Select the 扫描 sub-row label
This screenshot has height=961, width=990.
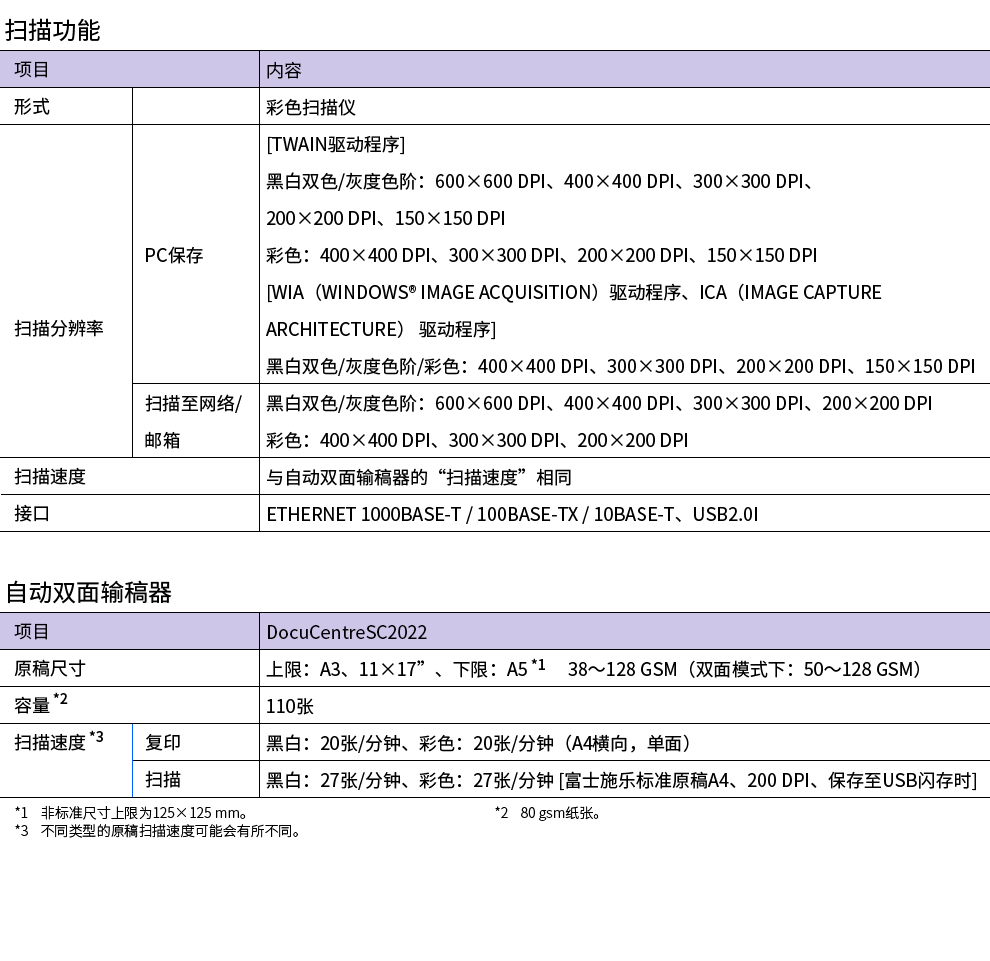pos(163,780)
